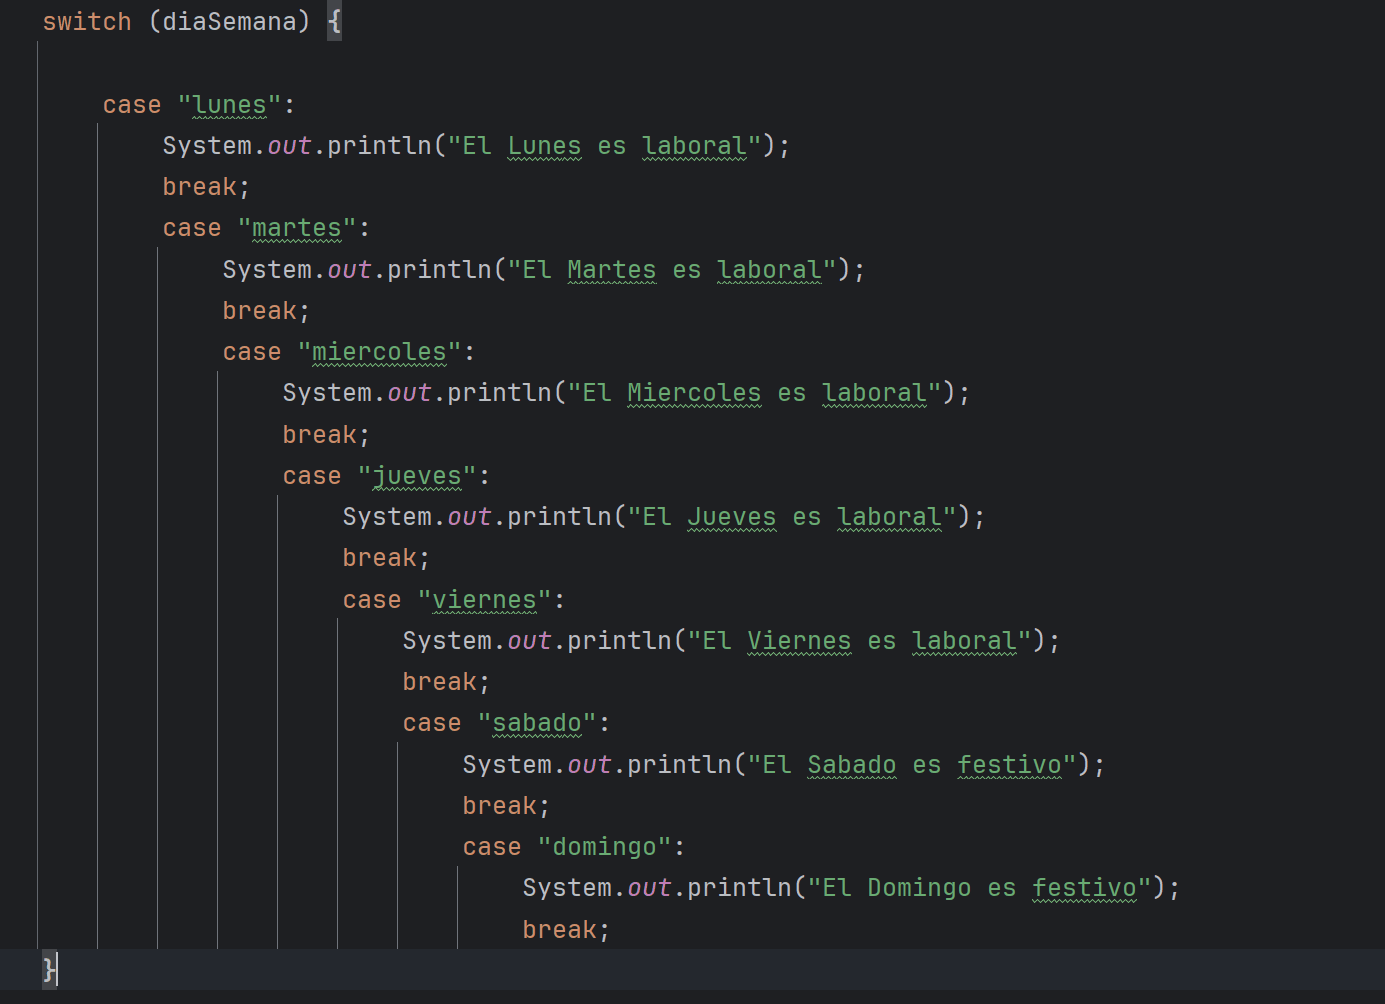Select the "sabado" case label string
The height and width of the screenshot is (1004, 1385).
537,723
